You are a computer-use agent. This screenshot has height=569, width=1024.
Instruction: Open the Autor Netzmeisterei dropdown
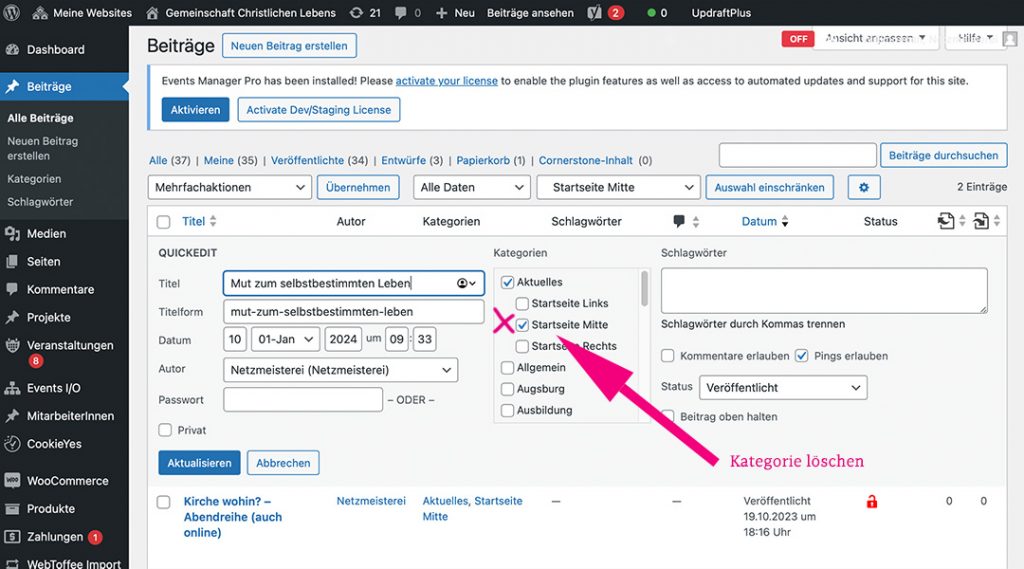click(340, 370)
